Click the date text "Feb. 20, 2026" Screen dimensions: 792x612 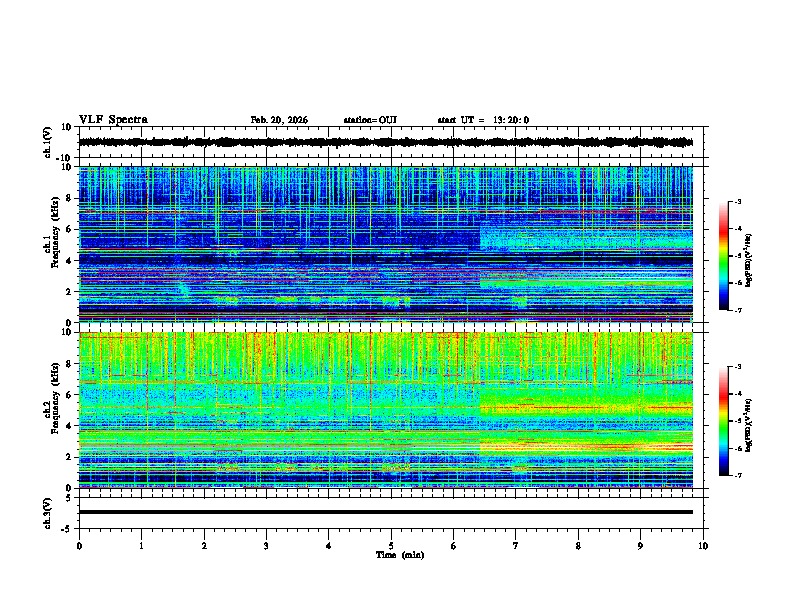pos(279,120)
